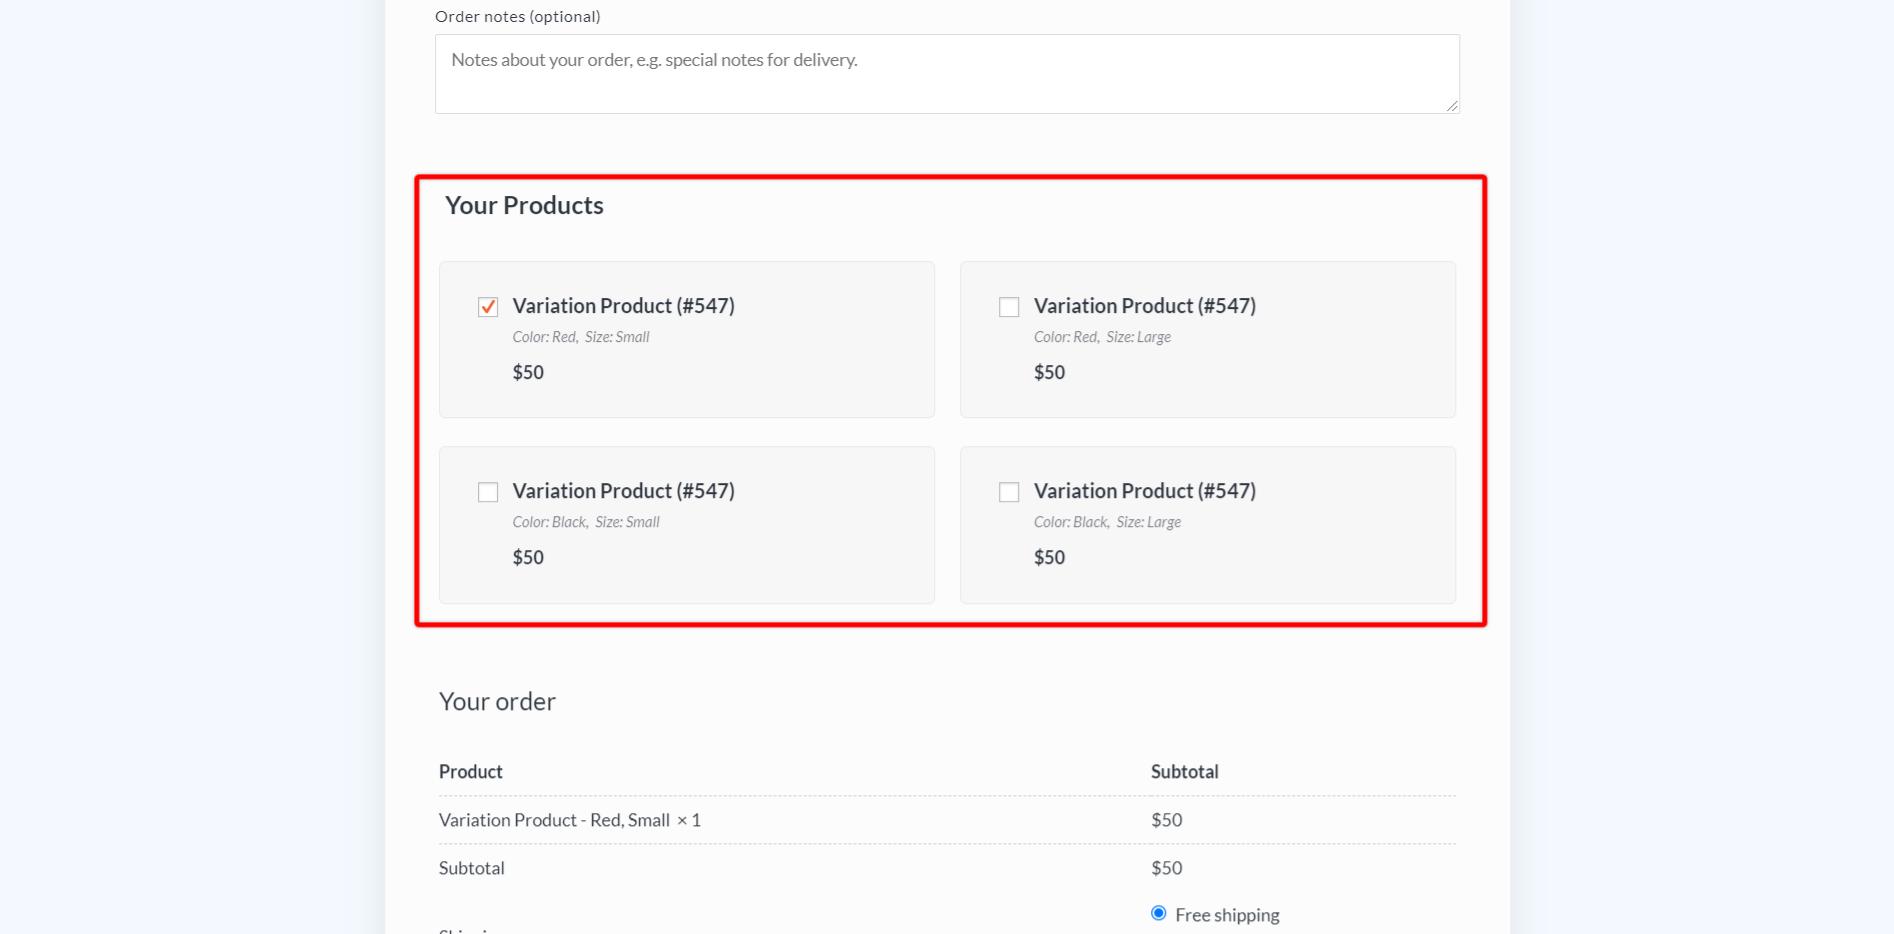Click the Black, Small card product title
Image resolution: width=1894 pixels, height=934 pixels.
pos(623,491)
